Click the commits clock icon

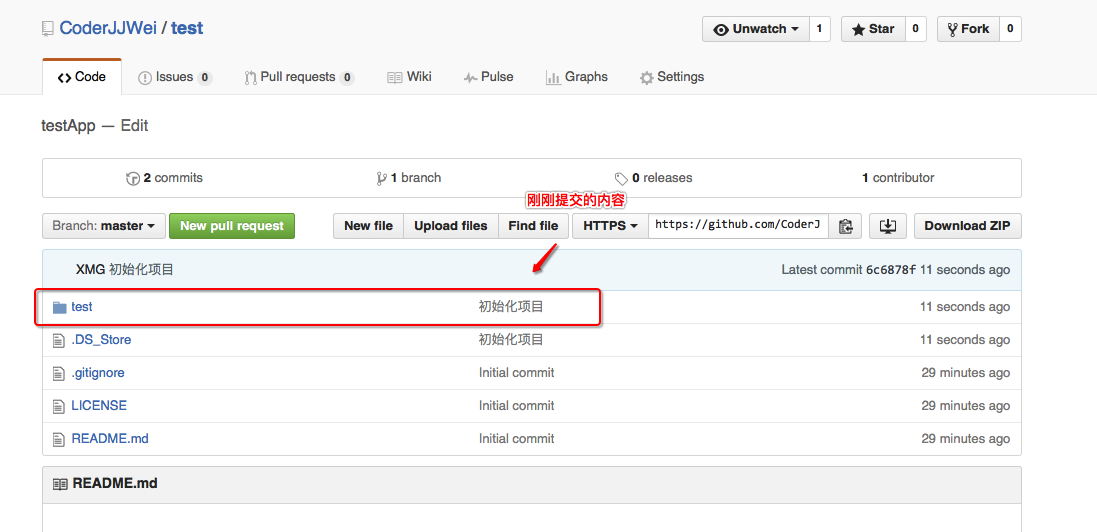tap(133, 178)
